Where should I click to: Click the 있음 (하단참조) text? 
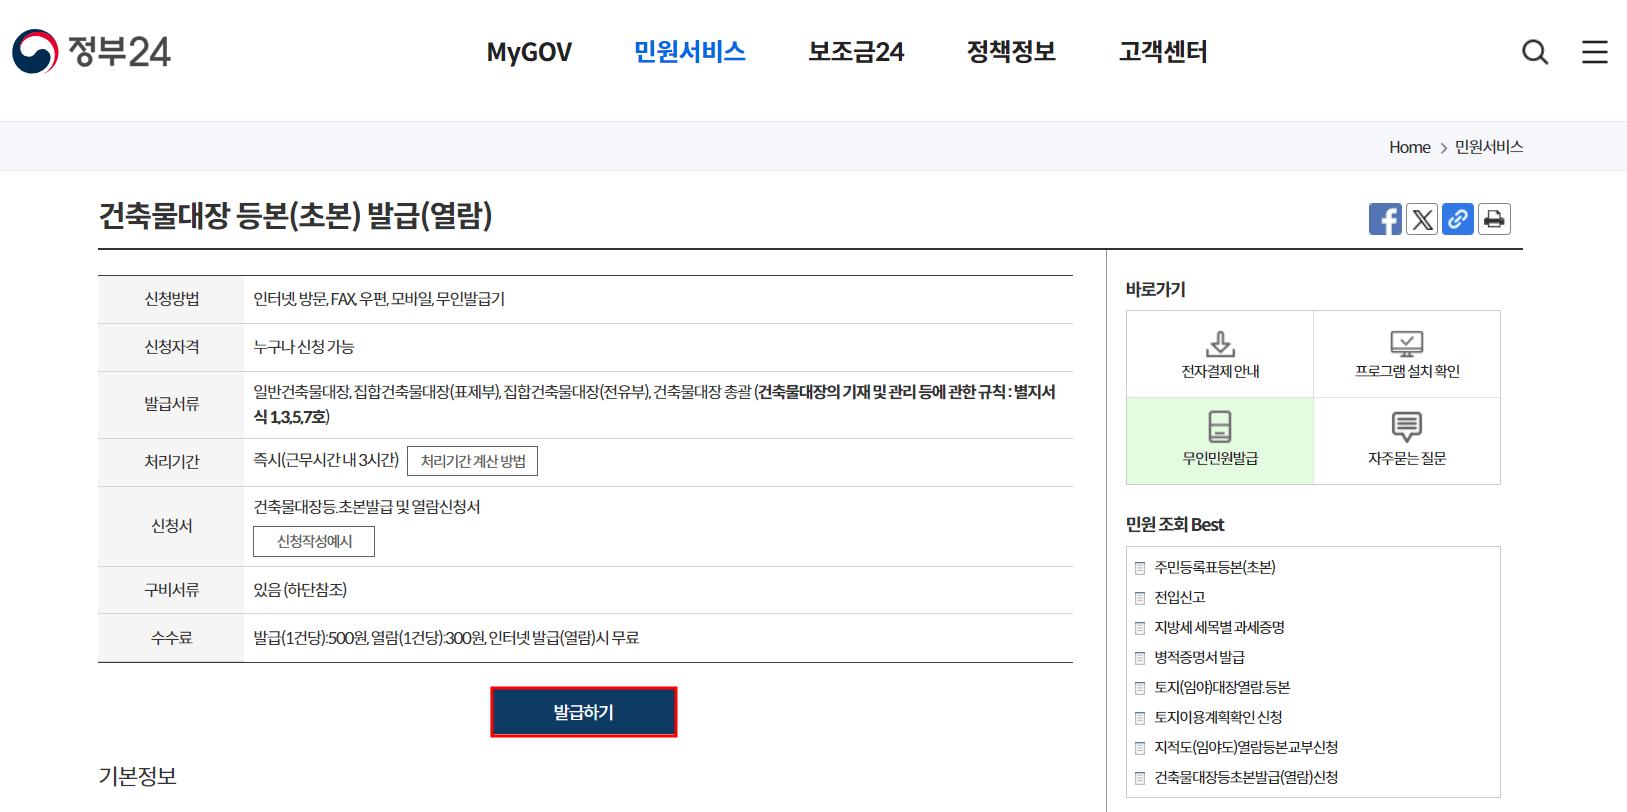(300, 590)
